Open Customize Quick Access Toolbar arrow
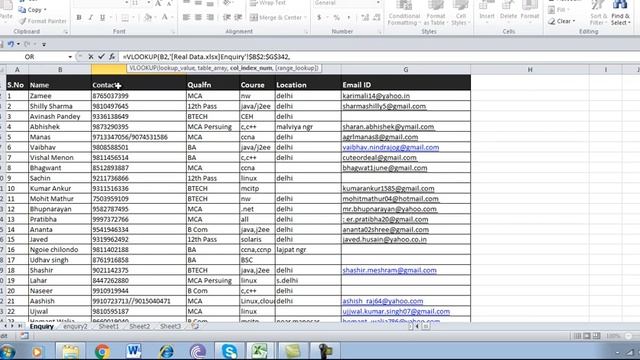640x360 pixels. coord(44,44)
